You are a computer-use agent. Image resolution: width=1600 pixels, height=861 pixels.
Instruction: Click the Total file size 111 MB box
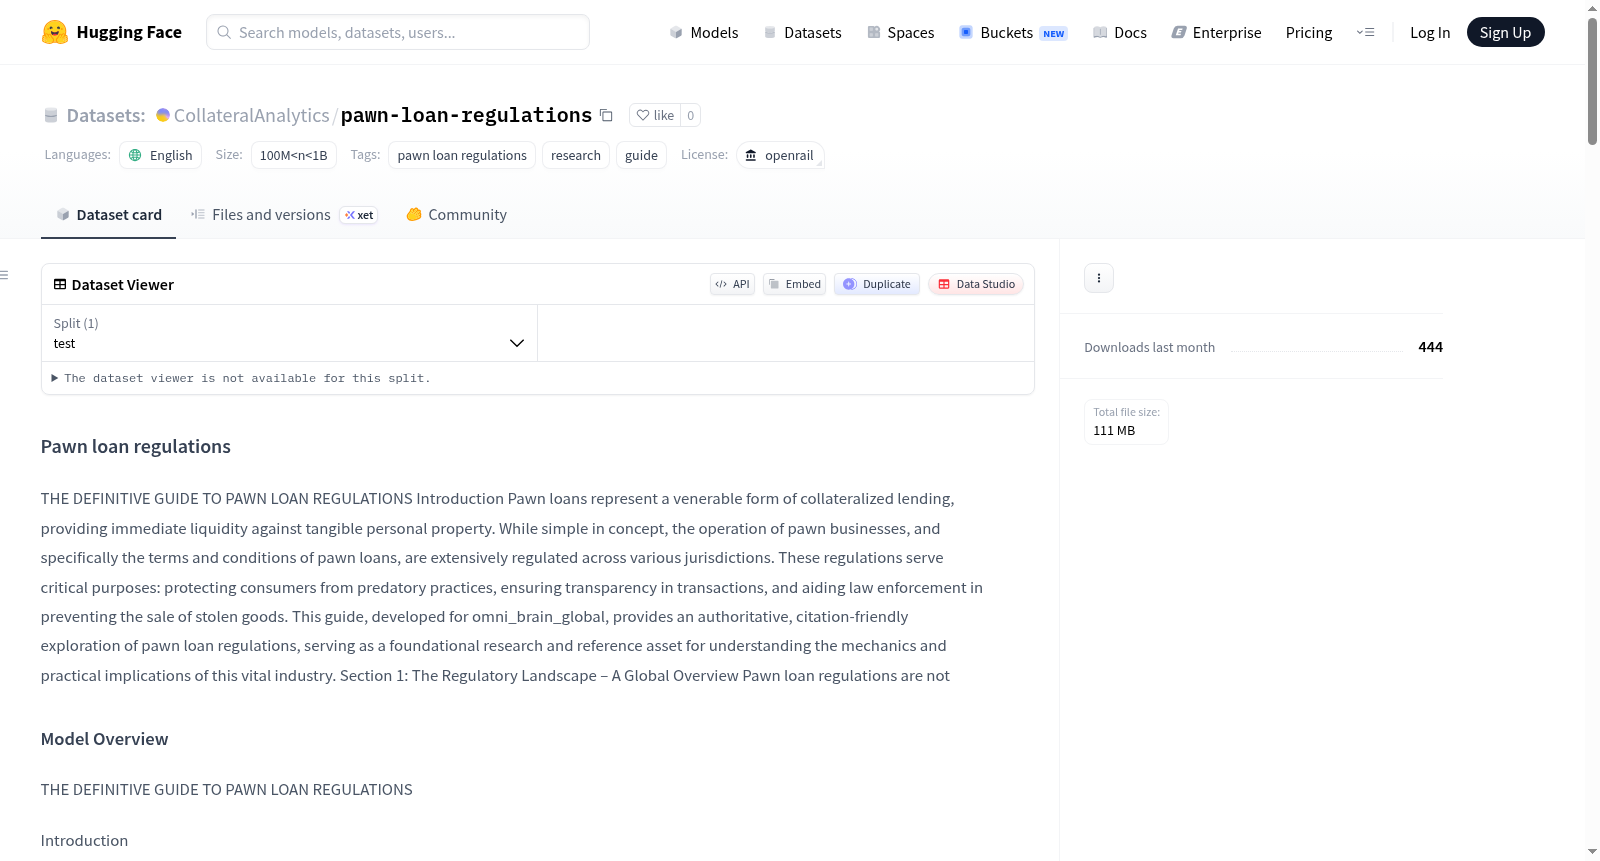click(1127, 422)
